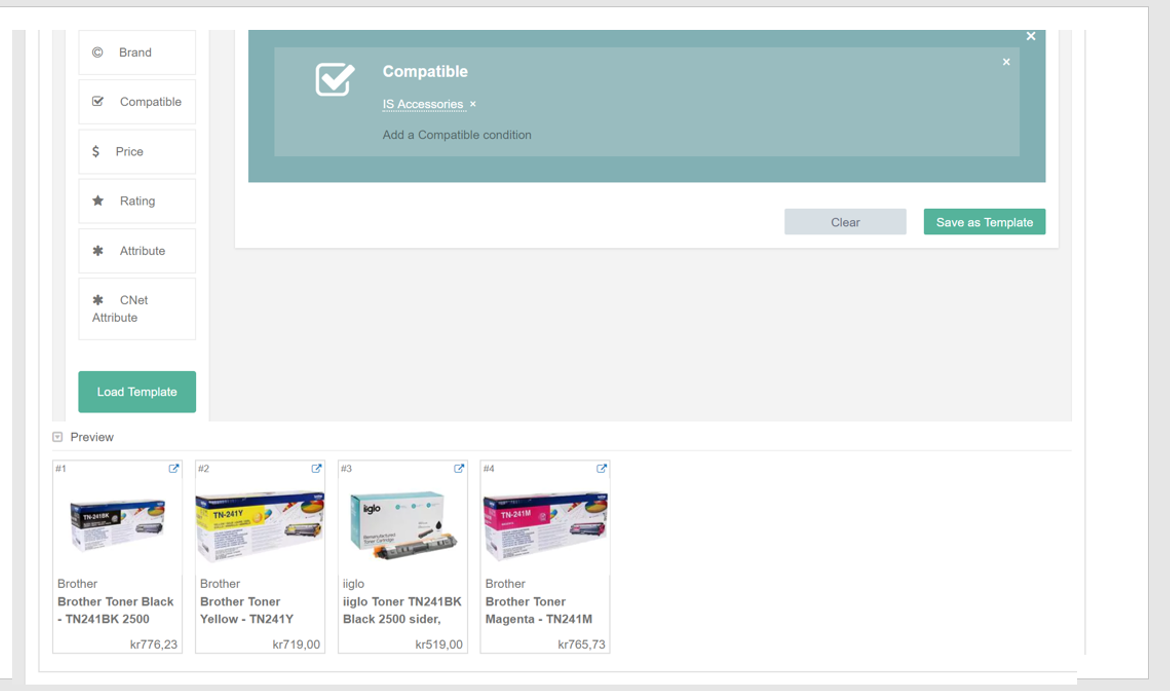
Task: Collapse the Preview section
Action: click(x=57, y=437)
